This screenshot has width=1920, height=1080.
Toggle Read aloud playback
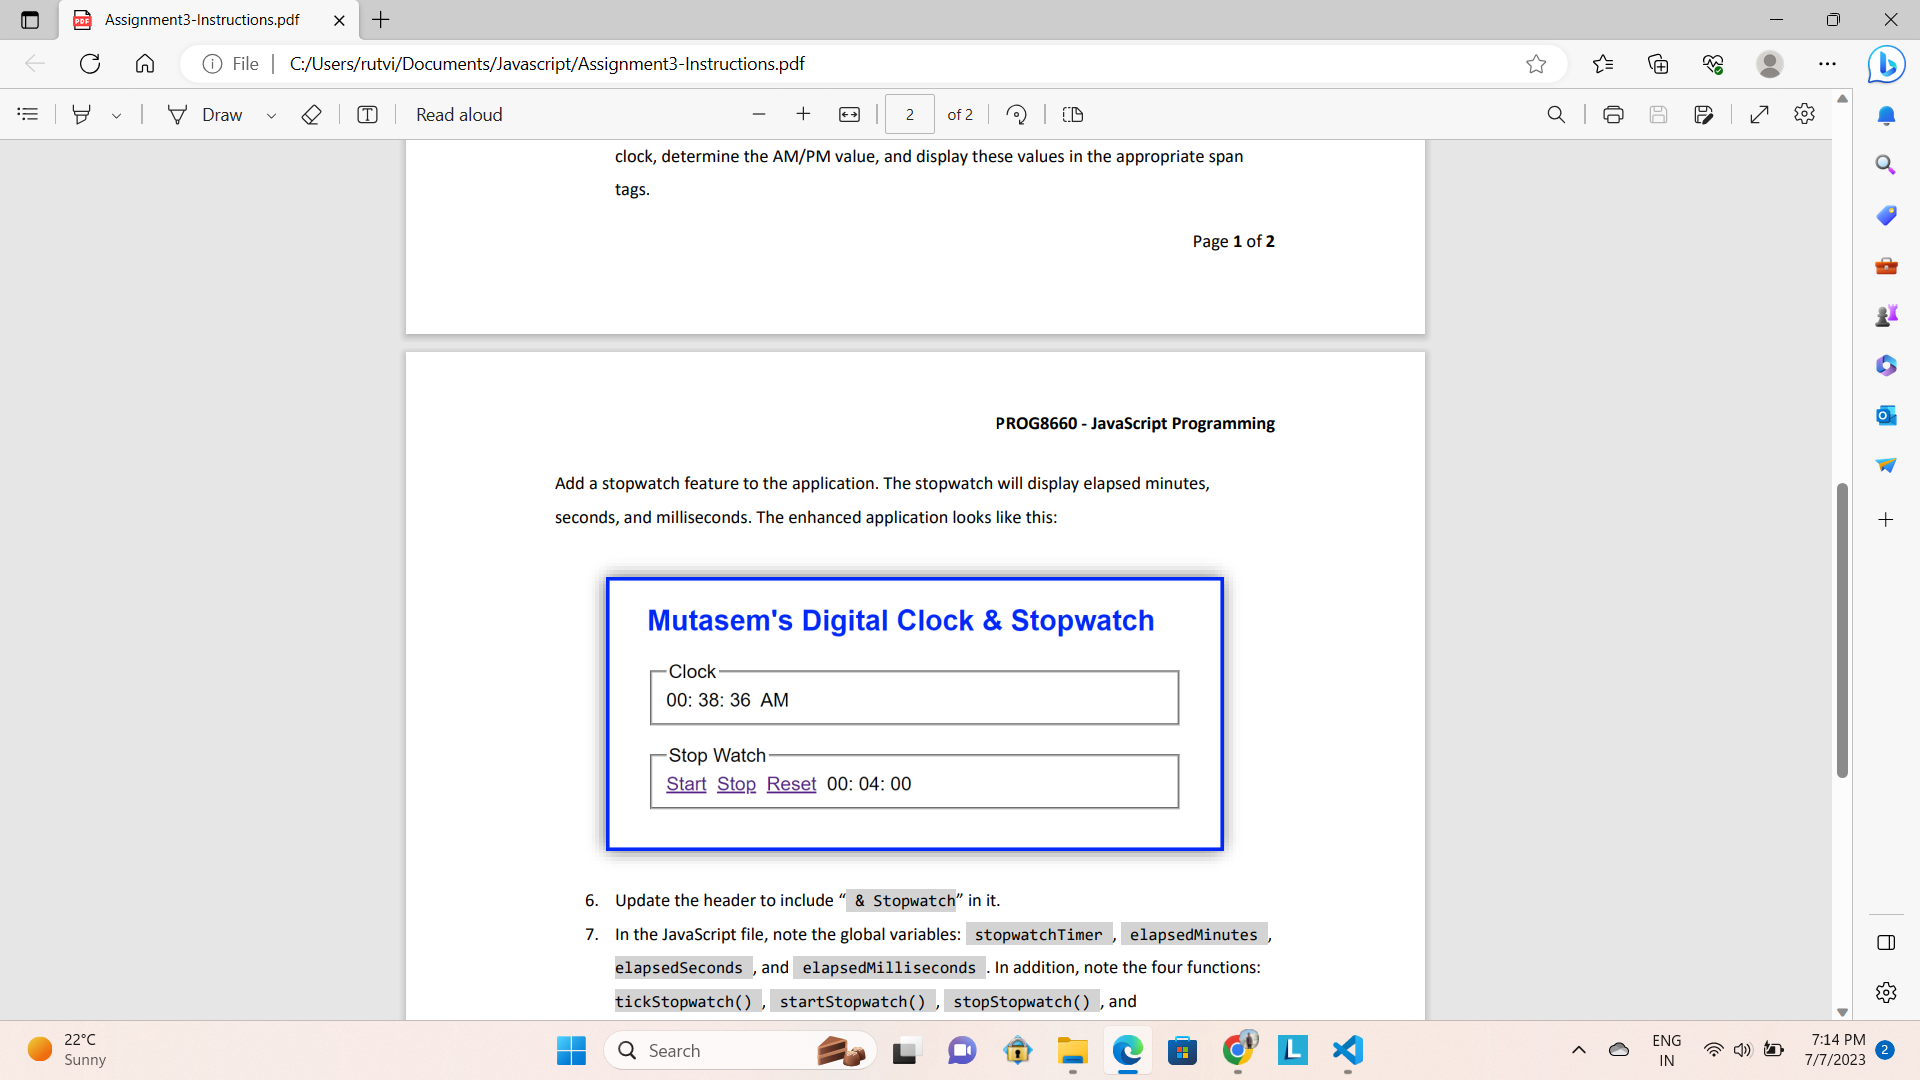pyautogui.click(x=459, y=114)
